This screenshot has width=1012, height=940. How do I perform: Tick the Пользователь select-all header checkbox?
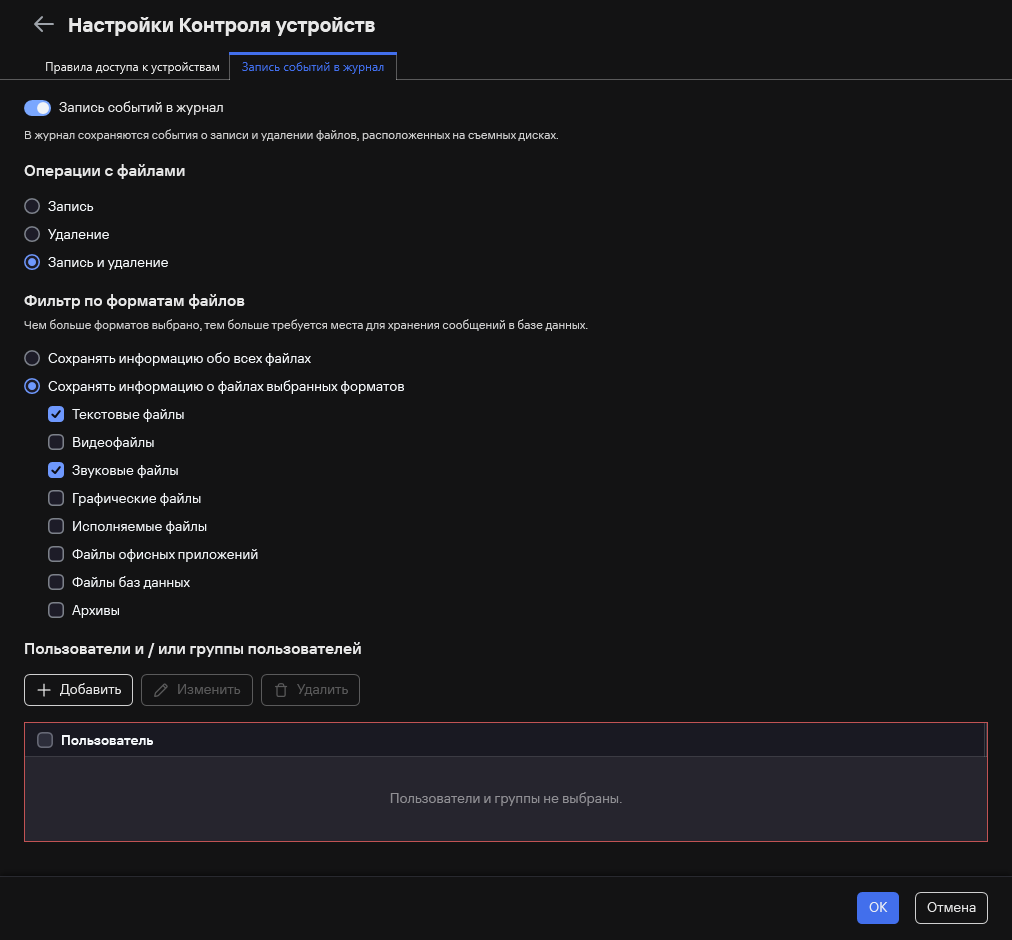(45, 740)
